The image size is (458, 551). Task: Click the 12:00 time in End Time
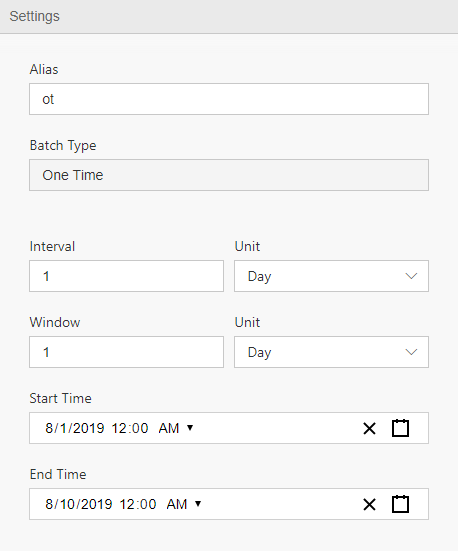[x=138, y=504]
